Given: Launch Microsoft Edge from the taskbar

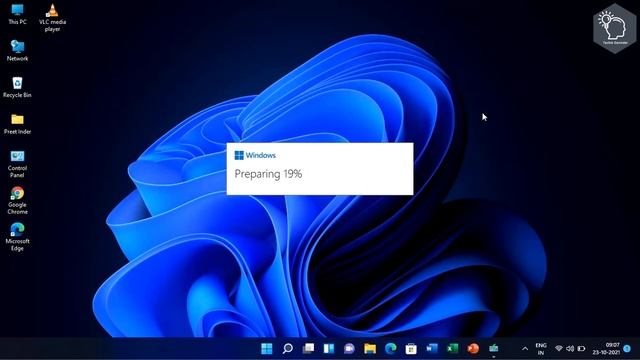Looking at the screenshot, I should point(391,349).
